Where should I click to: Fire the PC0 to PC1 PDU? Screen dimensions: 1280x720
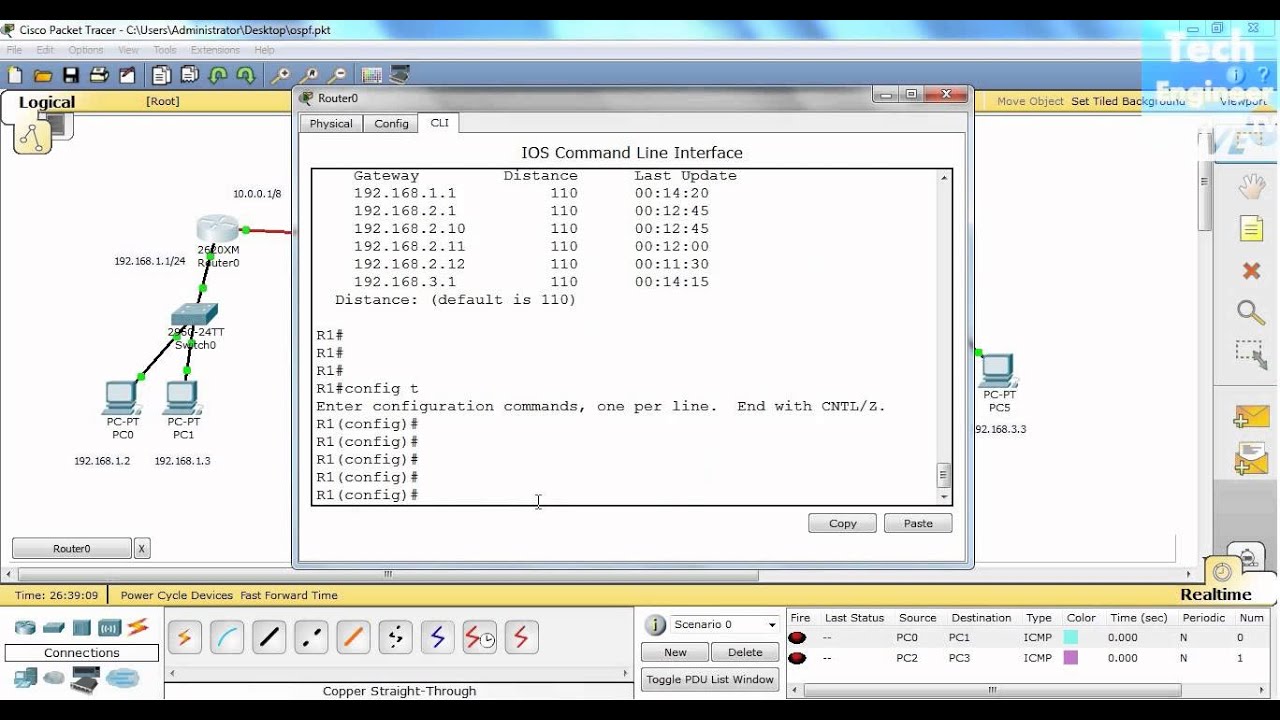point(797,638)
